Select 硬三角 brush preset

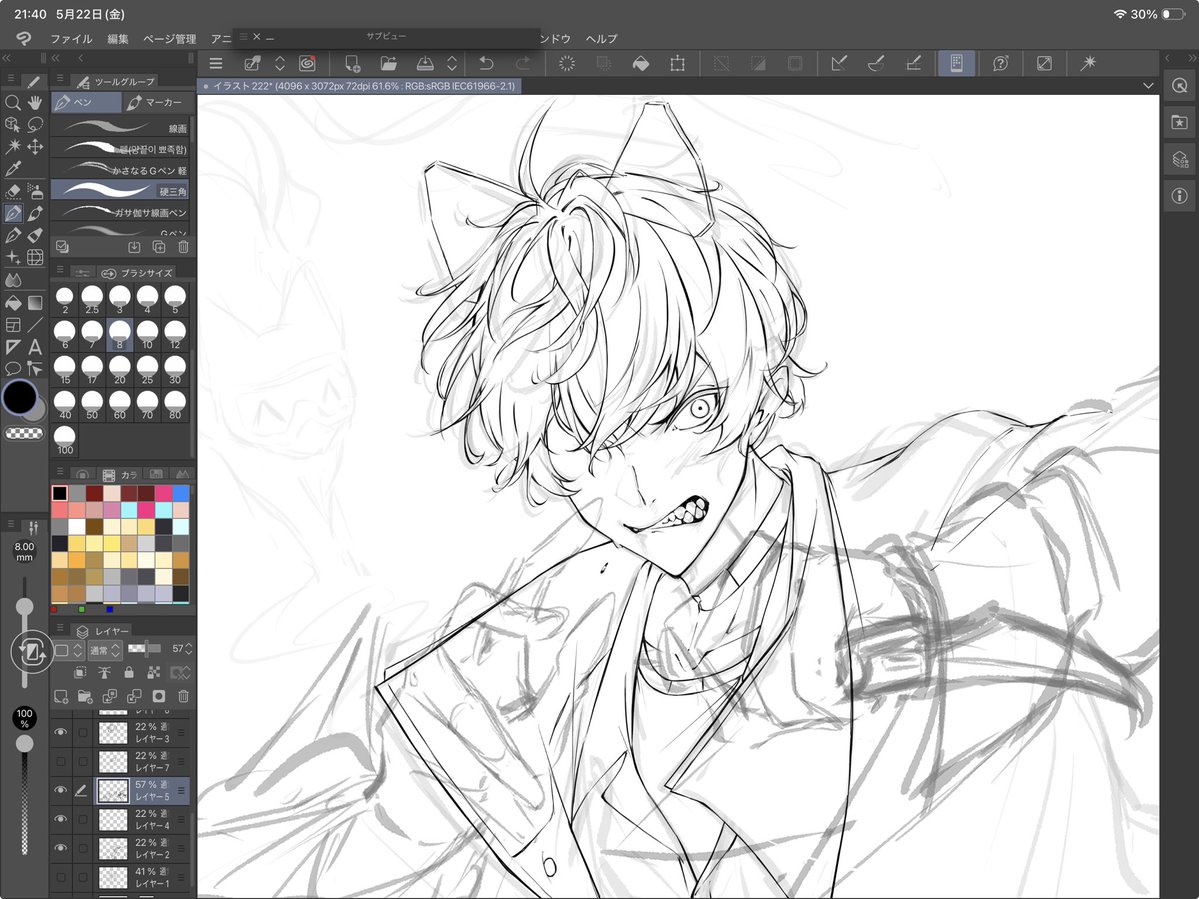click(x=120, y=190)
